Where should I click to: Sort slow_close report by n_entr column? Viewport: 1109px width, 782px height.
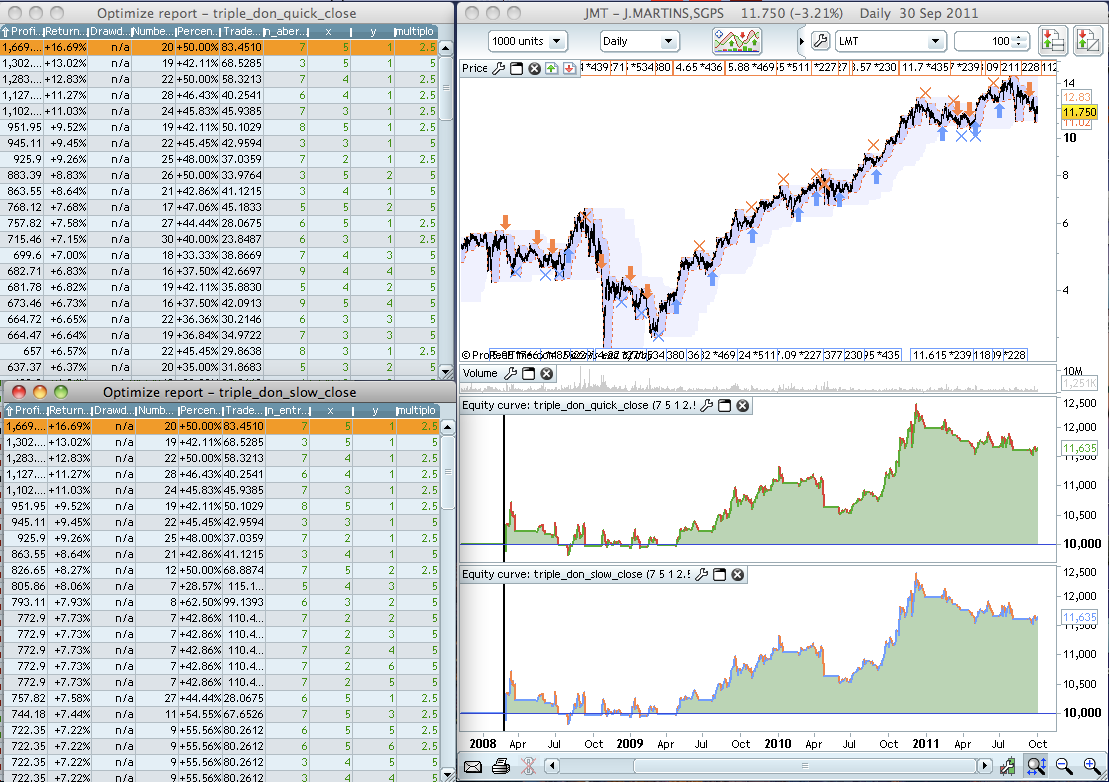pyautogui.click(x=286, y=410)
